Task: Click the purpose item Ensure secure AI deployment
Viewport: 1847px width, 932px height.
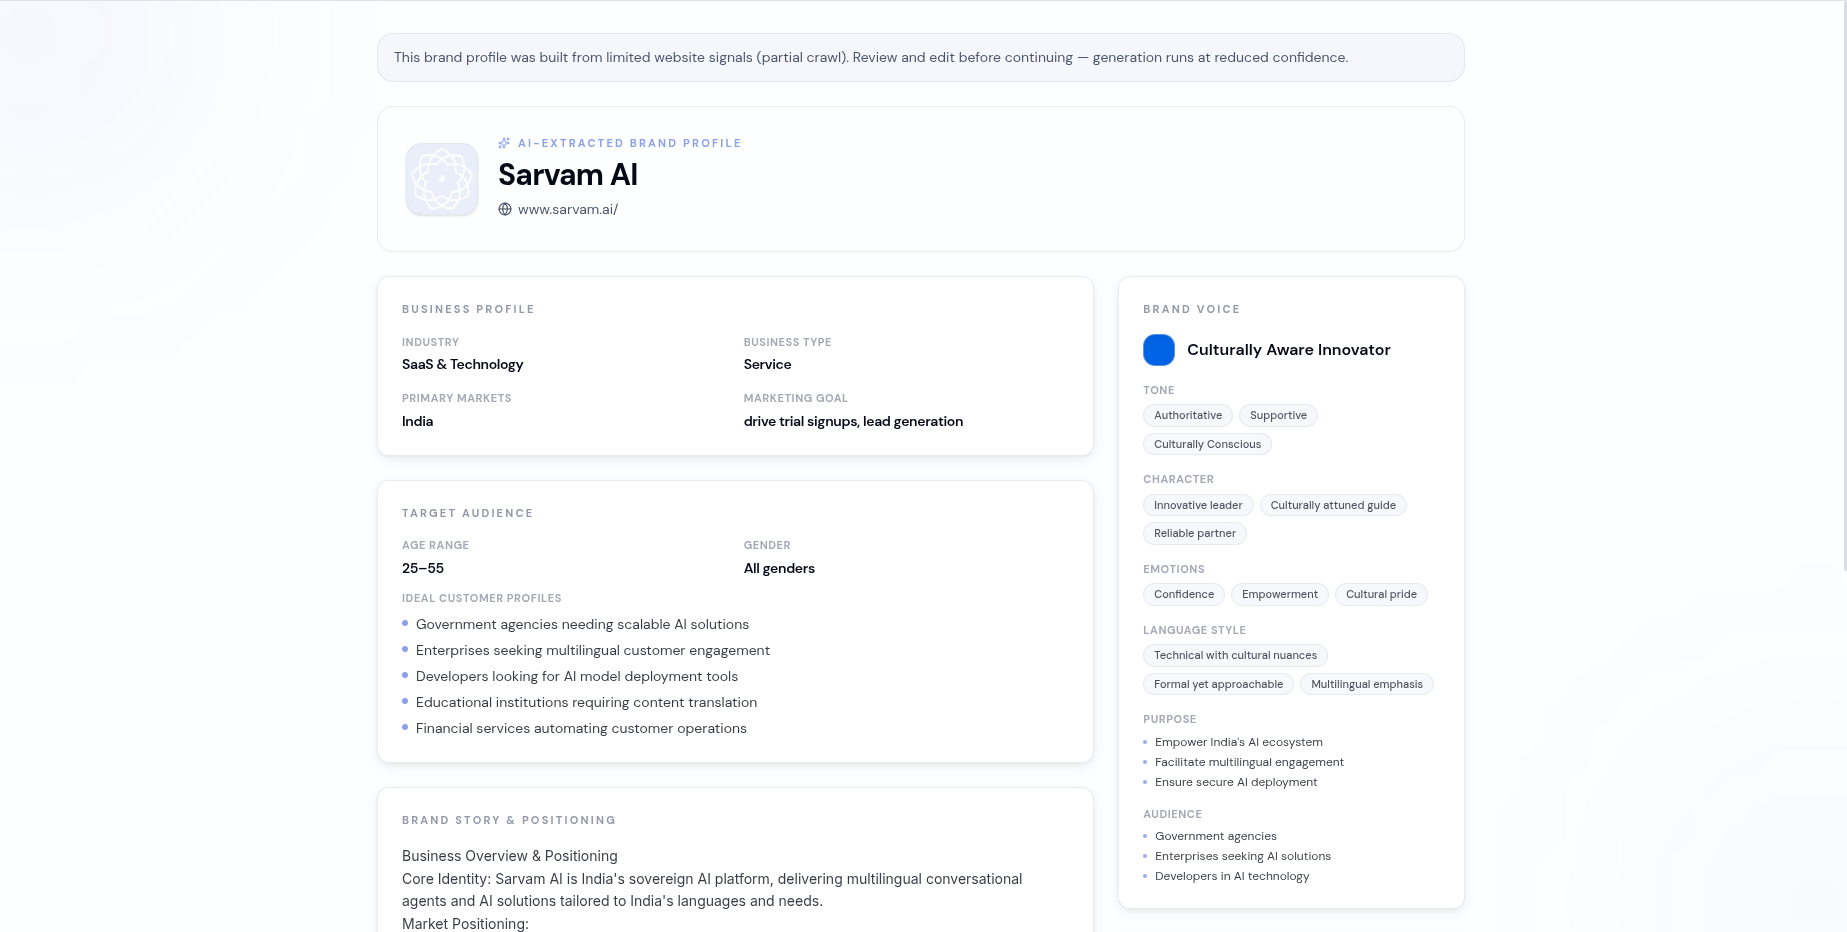Action: click(x=1236, y=783)
